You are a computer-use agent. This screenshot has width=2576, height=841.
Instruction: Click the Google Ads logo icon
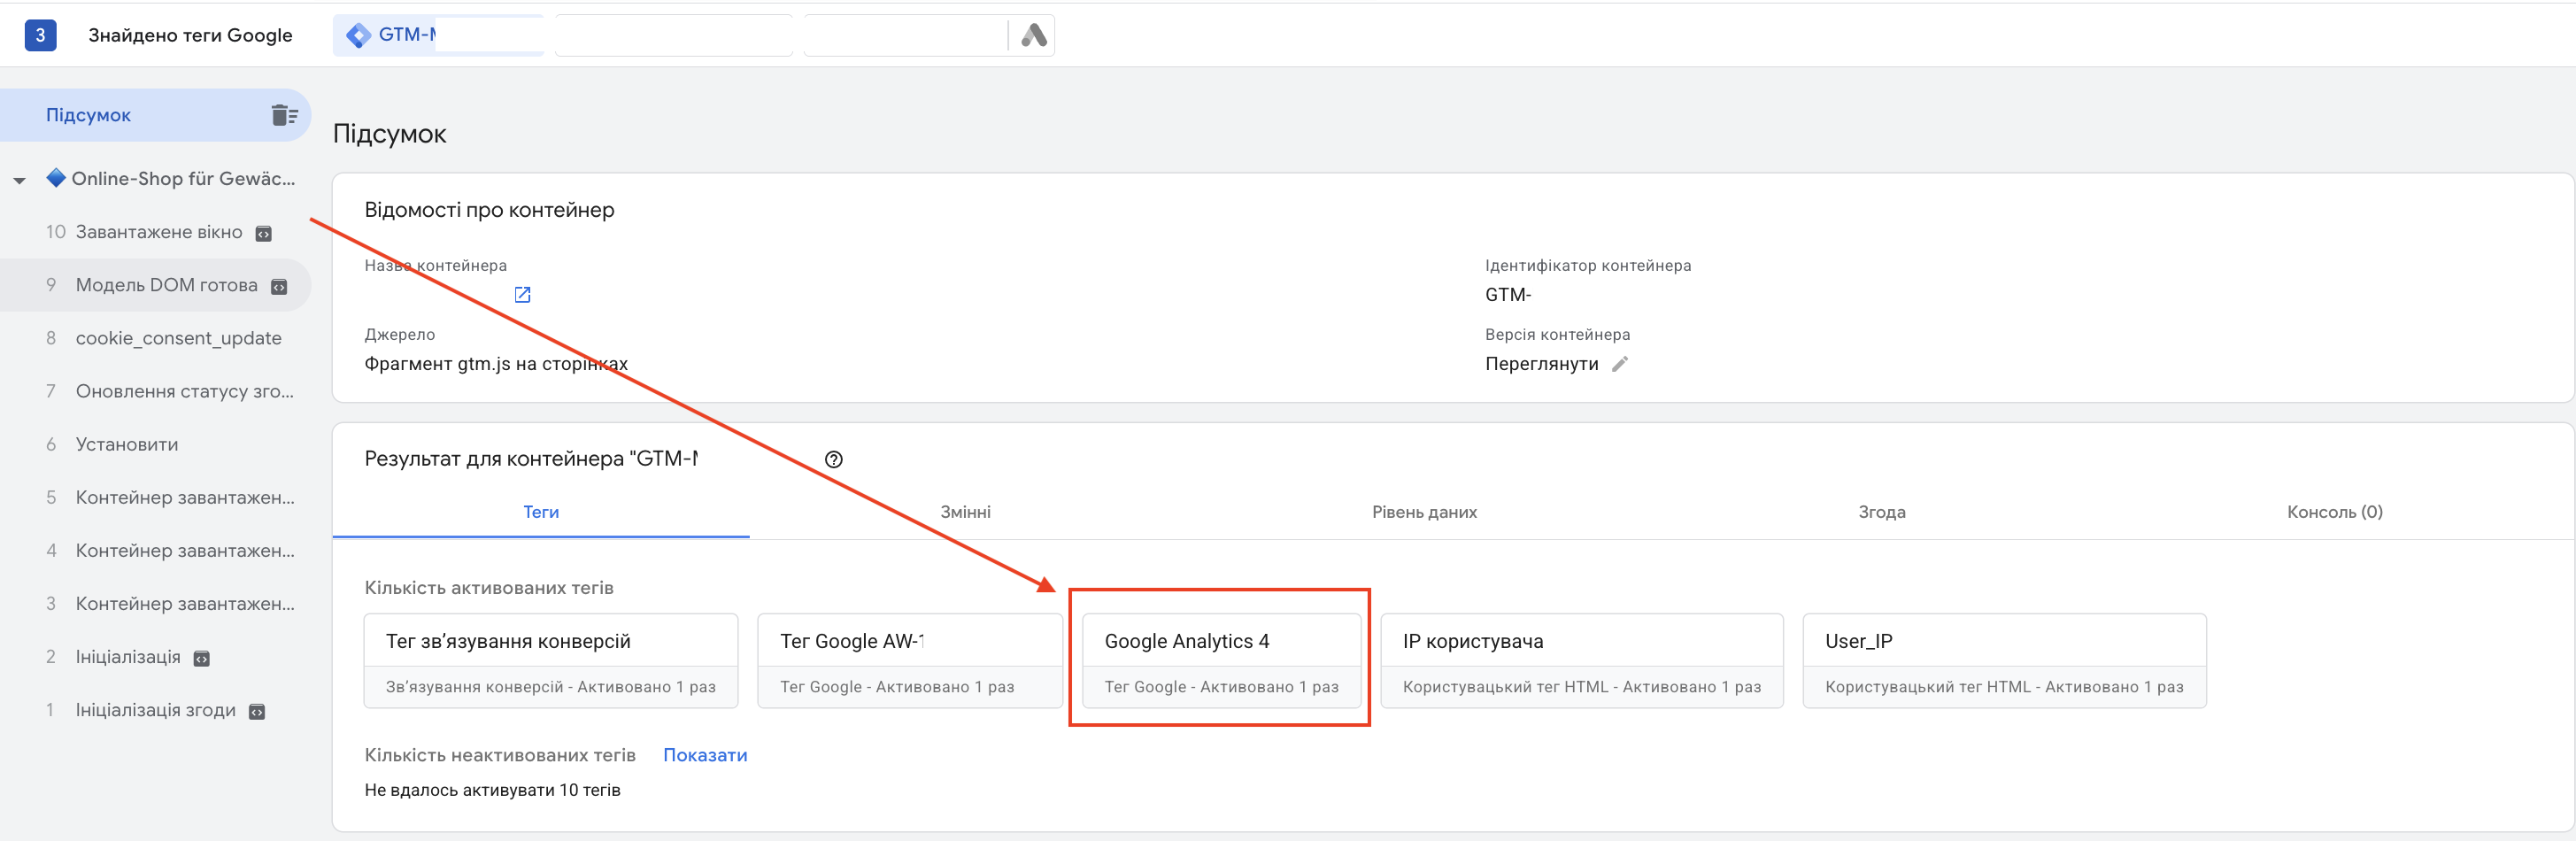[x=1034, y=36]
